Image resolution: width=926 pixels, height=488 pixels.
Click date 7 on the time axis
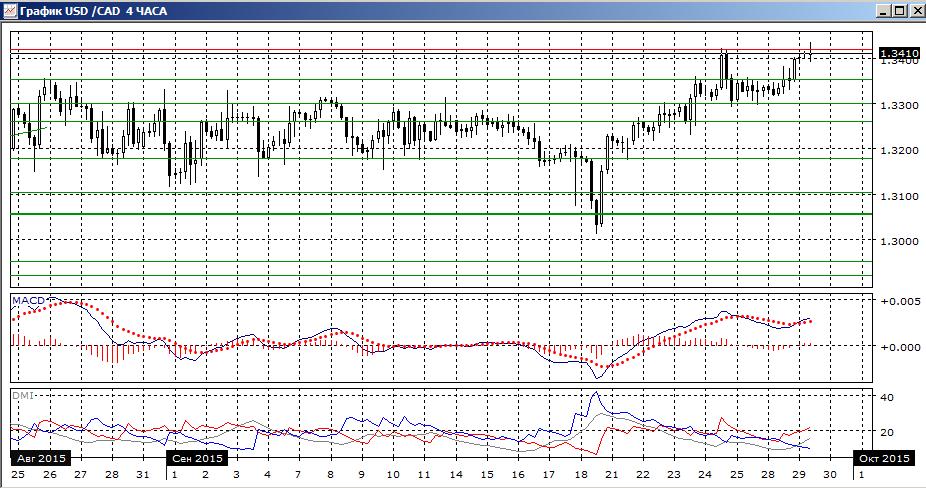click(298, 474)
